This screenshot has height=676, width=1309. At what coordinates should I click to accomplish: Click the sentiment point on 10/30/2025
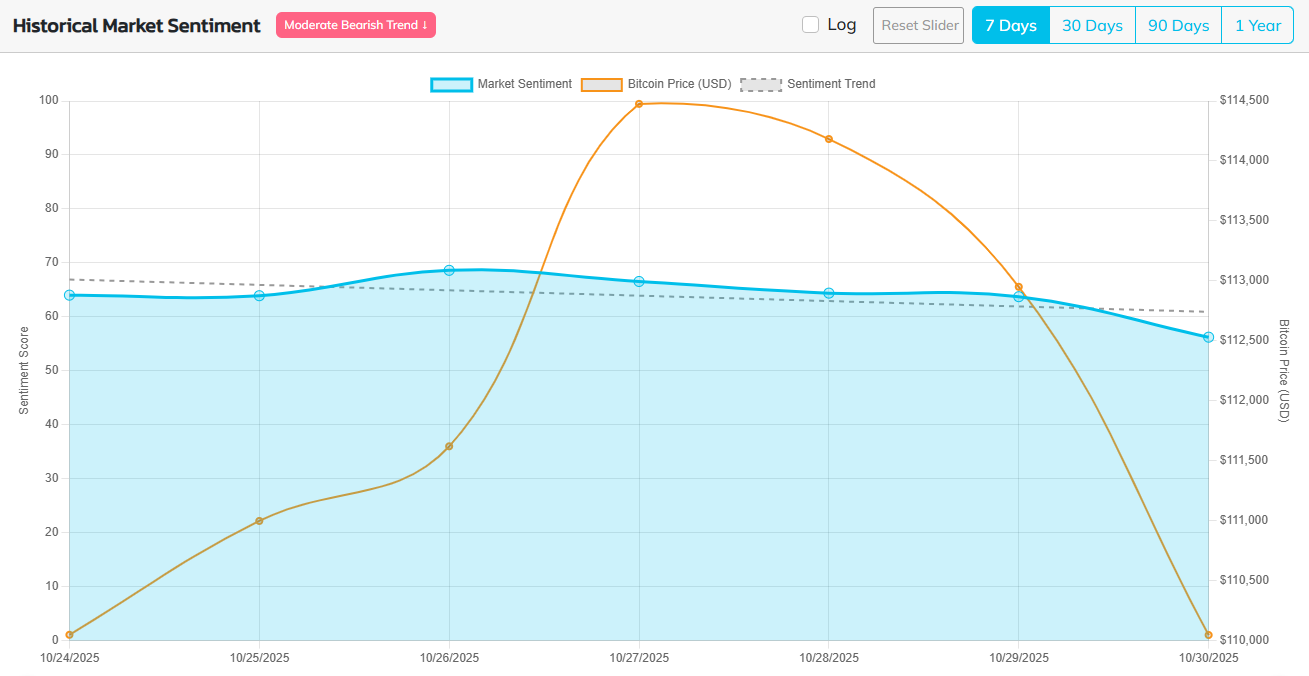coord(1208,337)
